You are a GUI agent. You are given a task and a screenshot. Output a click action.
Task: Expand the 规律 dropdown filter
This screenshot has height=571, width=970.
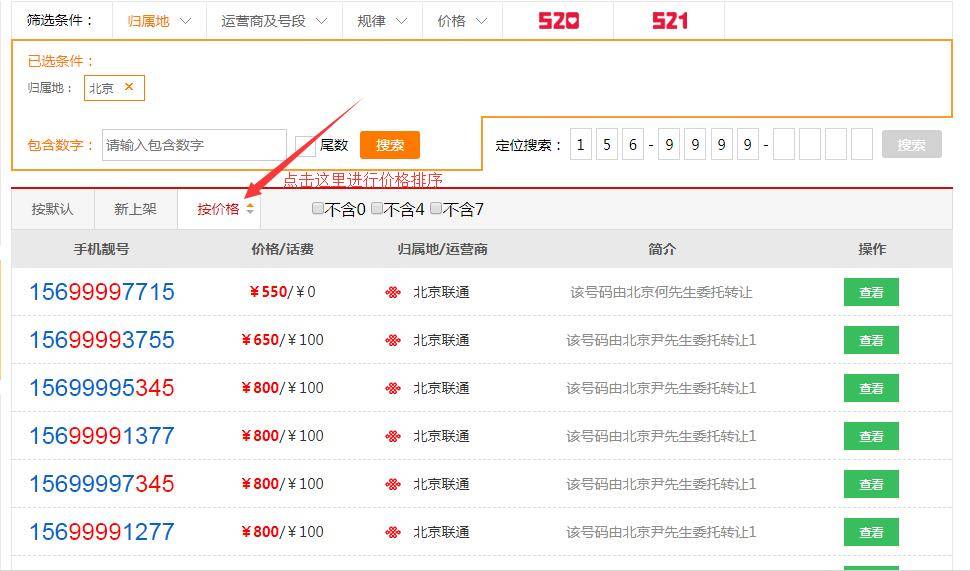pos(382,21)
